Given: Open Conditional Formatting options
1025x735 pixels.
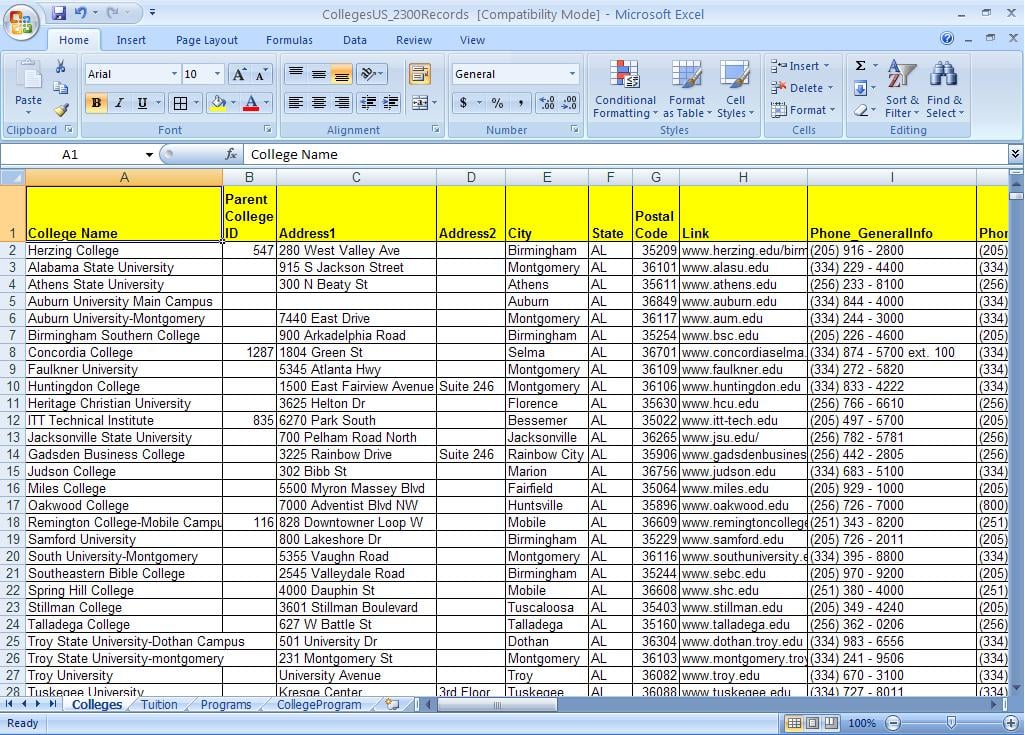Looking at the screenshot, I should tap(625, 90).
